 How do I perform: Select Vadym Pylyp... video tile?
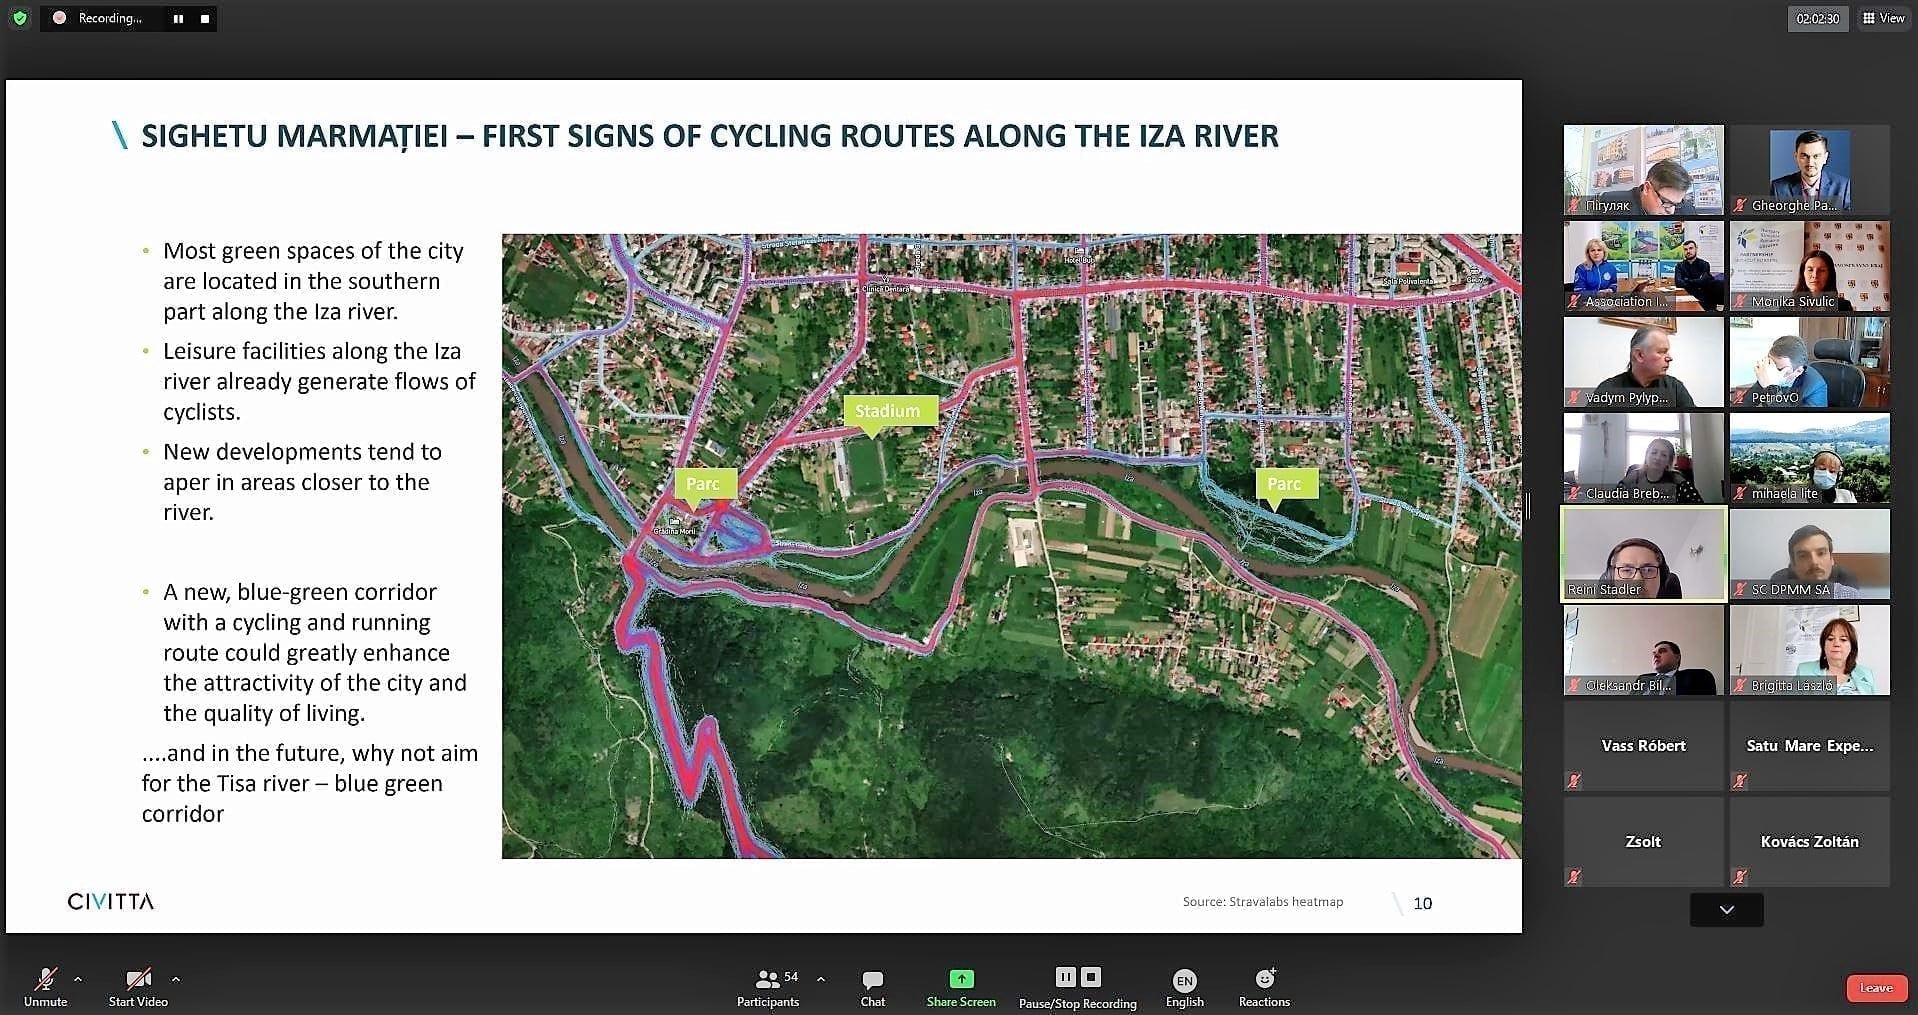pyautogui.click(x=1643, y=361)
